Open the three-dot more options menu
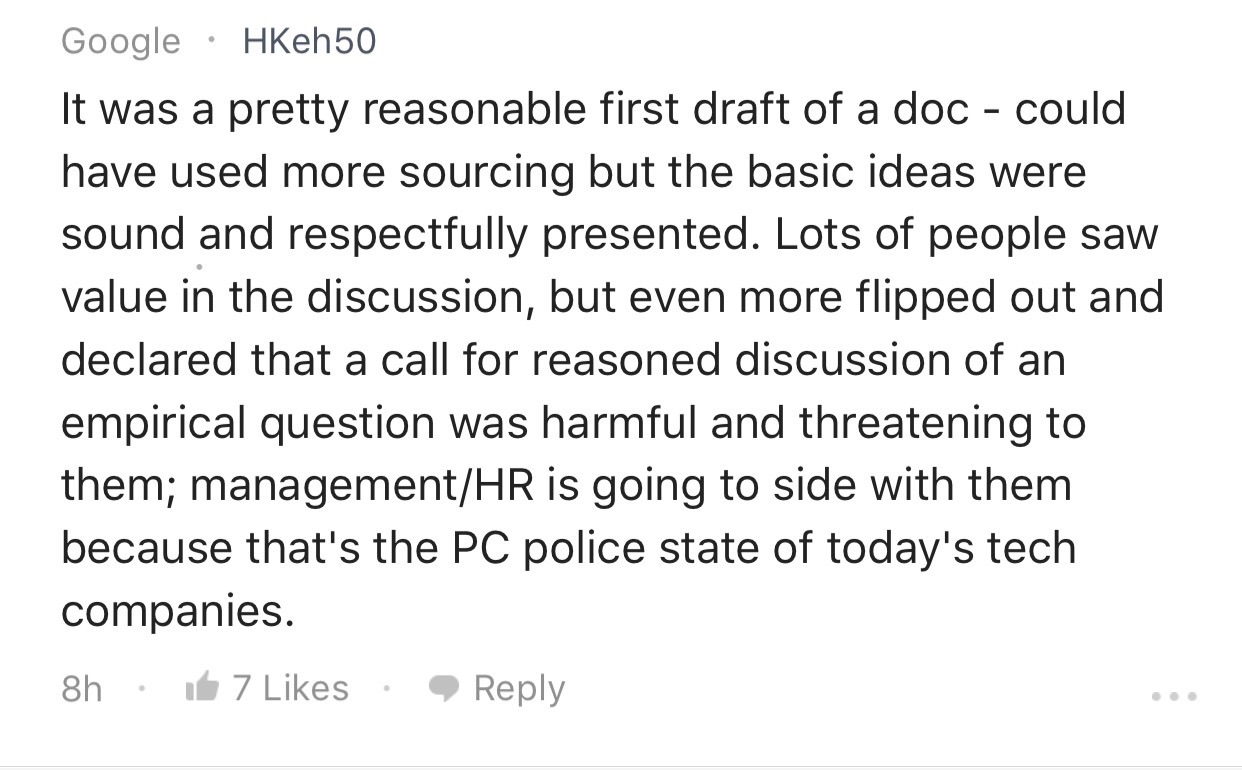 click(1174, 694)
